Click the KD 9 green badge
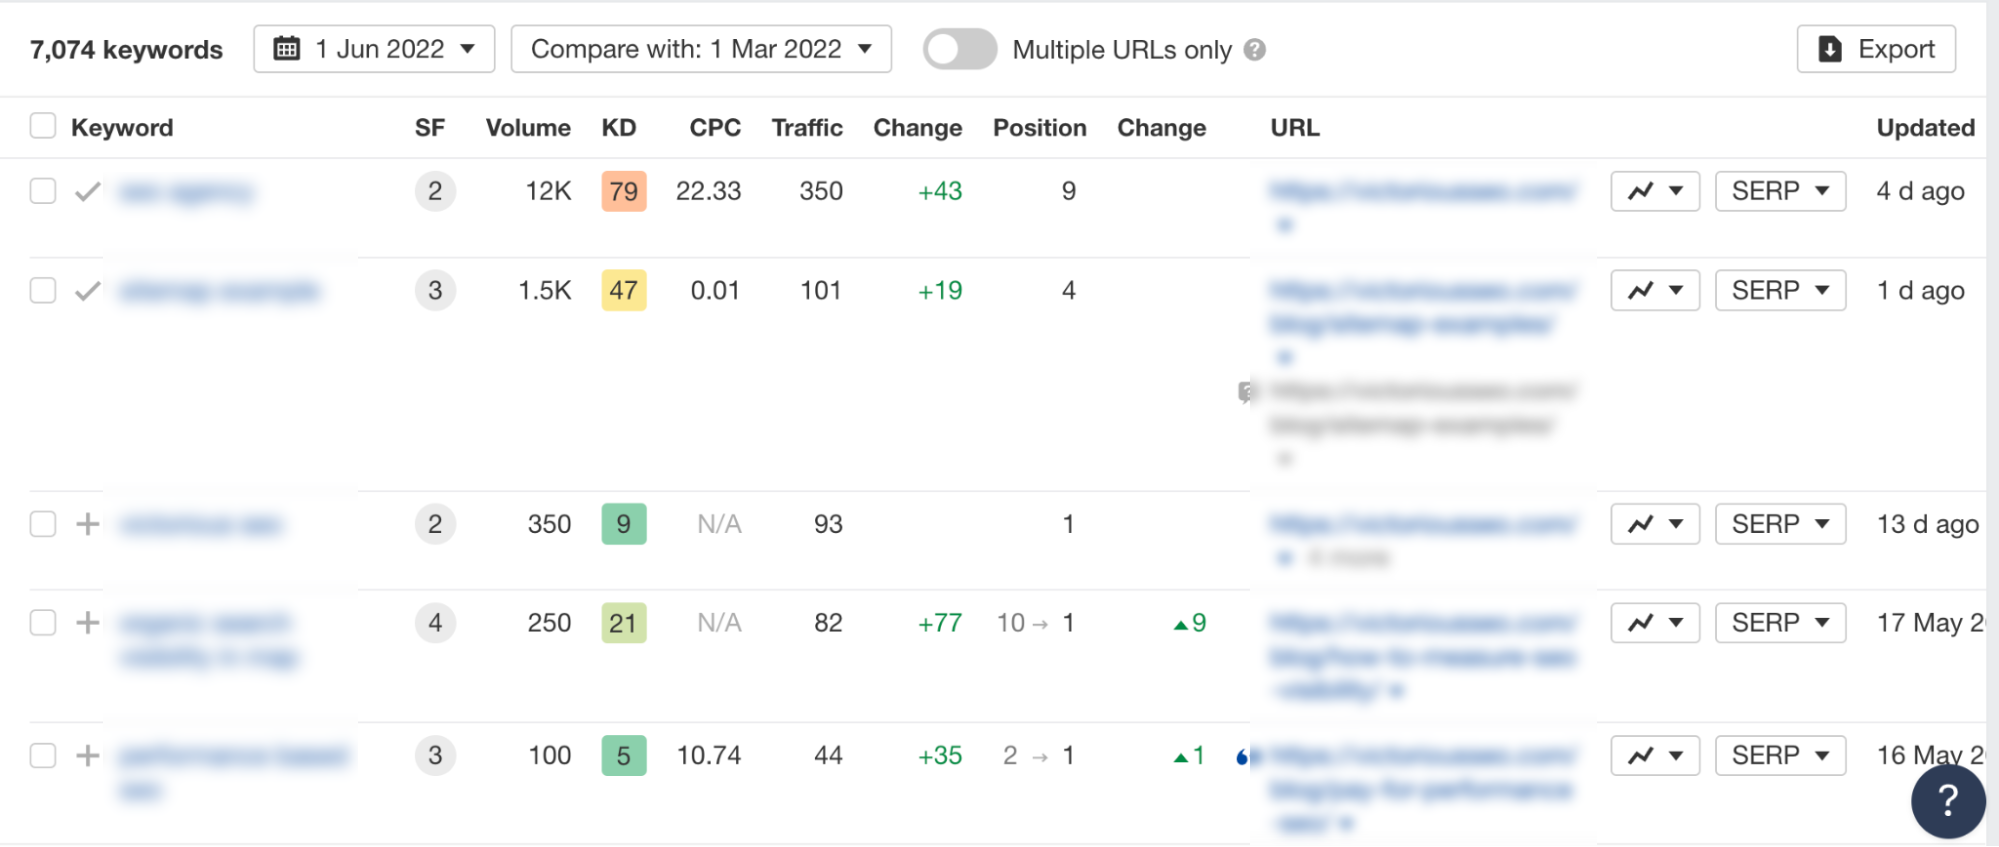 pos(624,524)
